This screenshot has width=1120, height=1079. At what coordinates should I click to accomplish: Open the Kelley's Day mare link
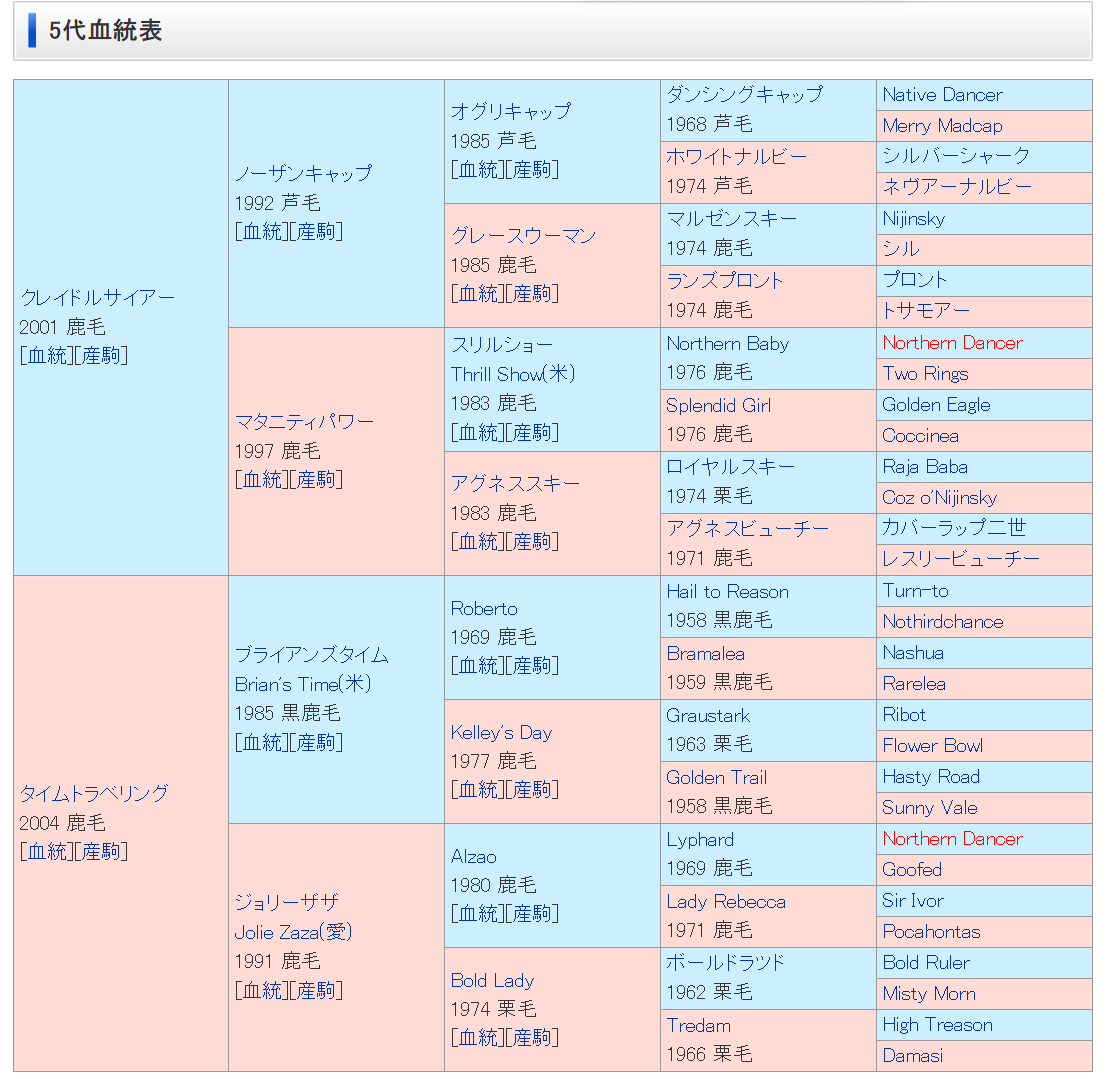click(x=501, y=733)
